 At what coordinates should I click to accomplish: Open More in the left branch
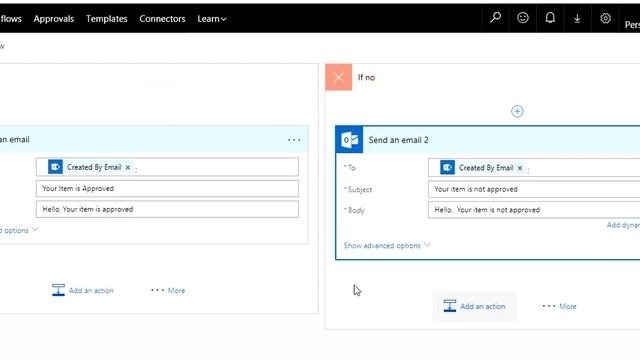pyautogui.click(x=168, y=290)
